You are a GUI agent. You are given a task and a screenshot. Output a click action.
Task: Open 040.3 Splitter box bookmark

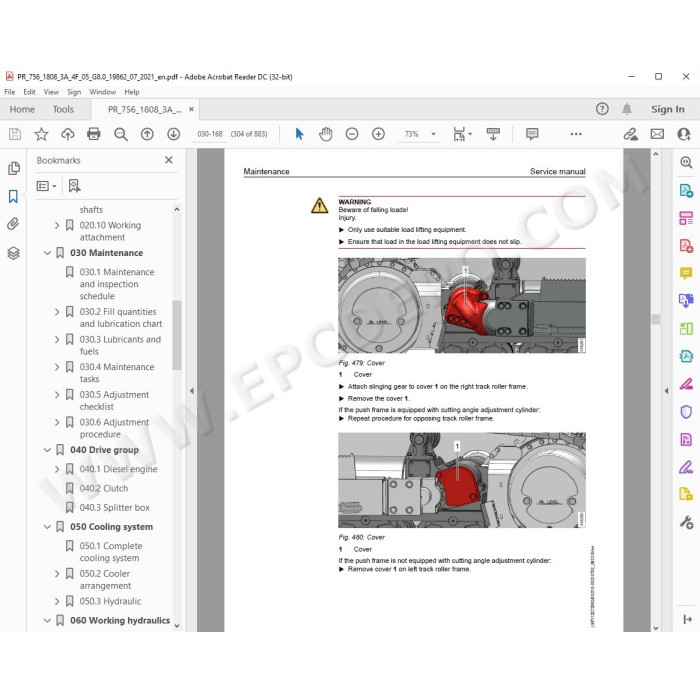[x=115, y=508]
